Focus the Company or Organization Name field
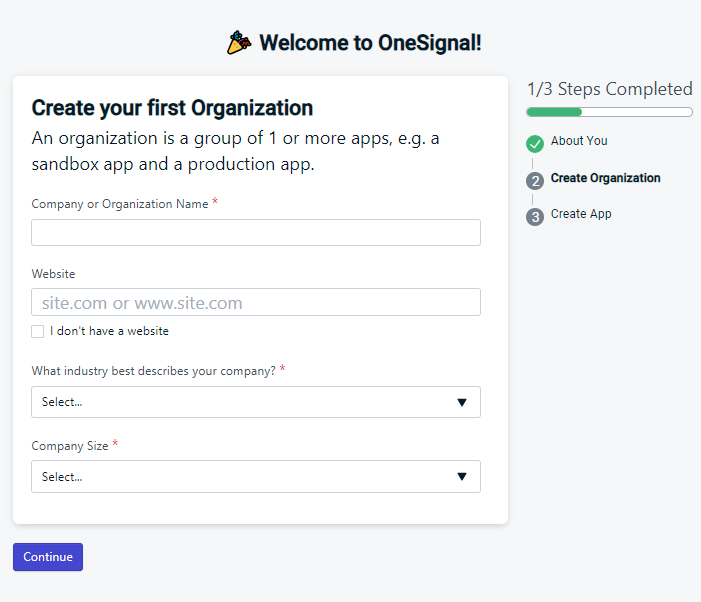Viewport: 701px width, 602px height. 256,232
